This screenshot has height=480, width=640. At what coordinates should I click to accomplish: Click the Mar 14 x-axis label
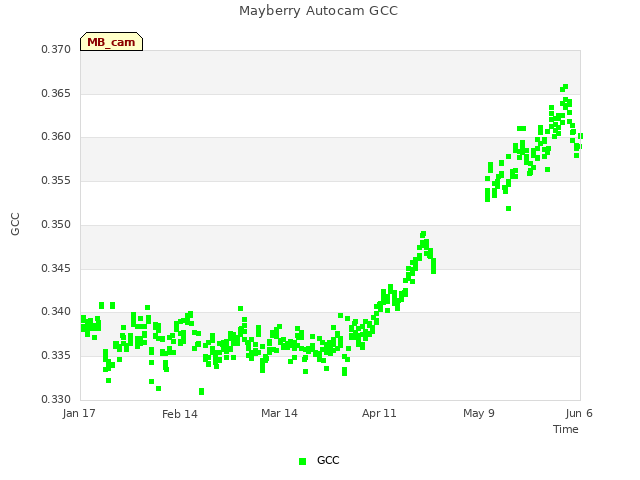[279, 413]
